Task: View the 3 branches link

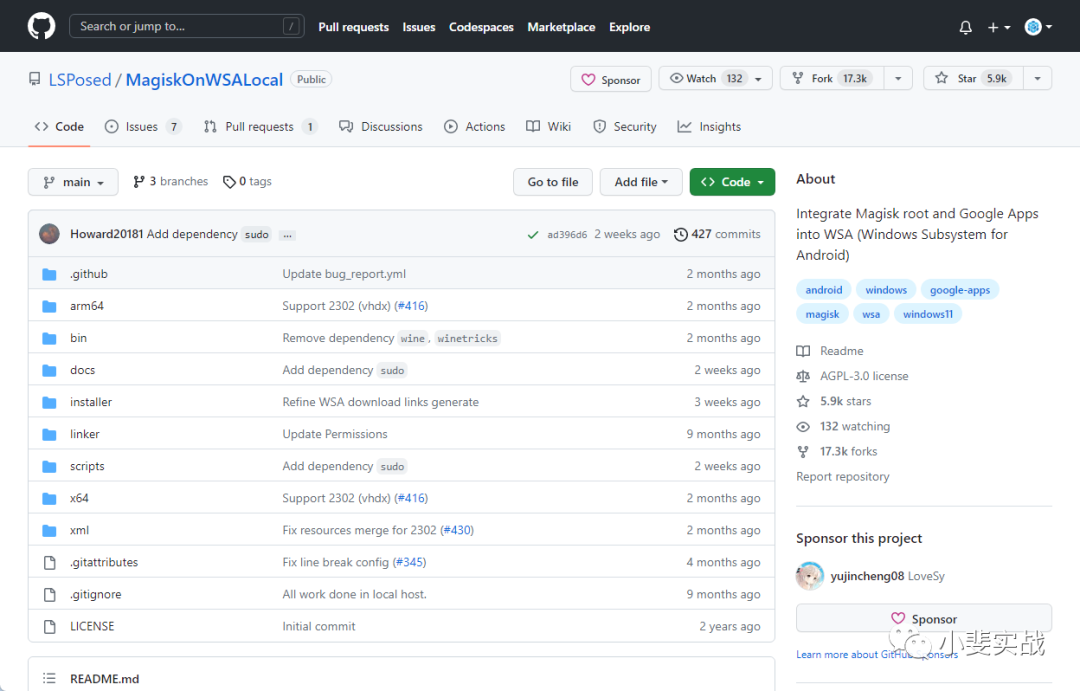Action: pos(170,181)
